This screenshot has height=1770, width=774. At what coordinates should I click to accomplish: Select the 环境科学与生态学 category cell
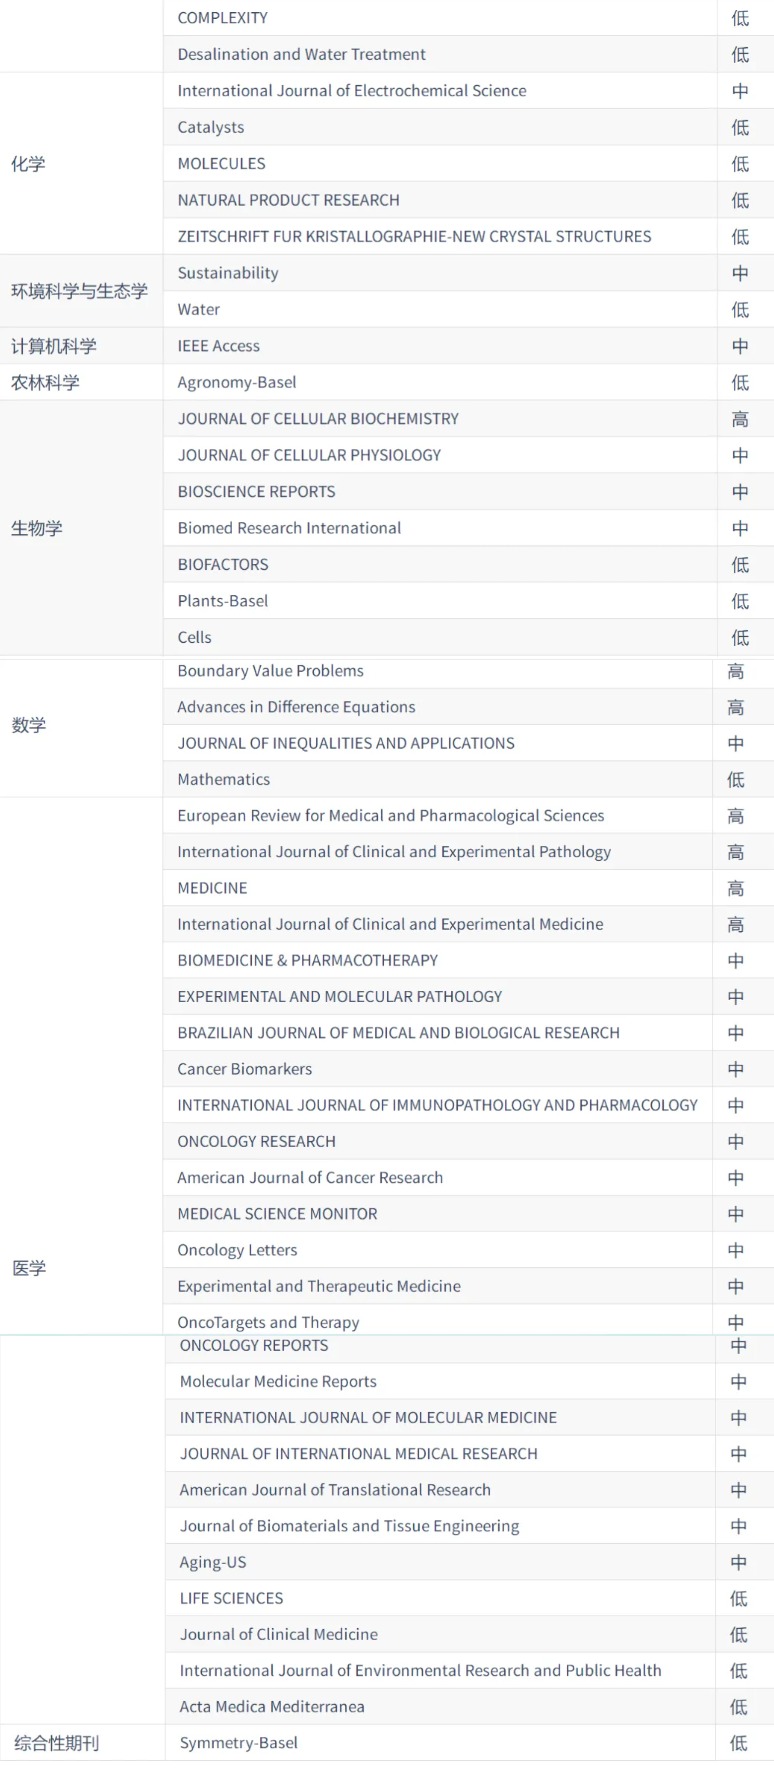[79, 291]
